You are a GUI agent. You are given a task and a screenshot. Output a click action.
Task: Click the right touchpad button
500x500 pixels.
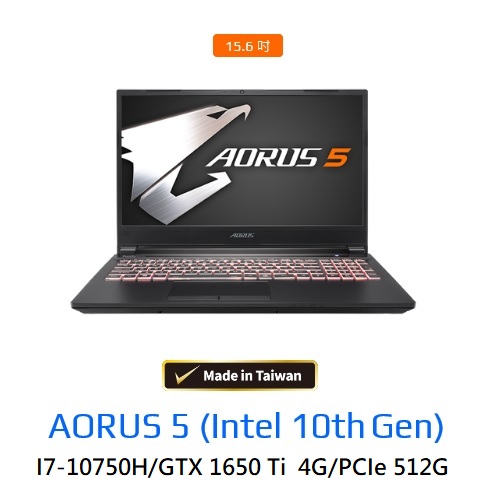click(245, 297)
